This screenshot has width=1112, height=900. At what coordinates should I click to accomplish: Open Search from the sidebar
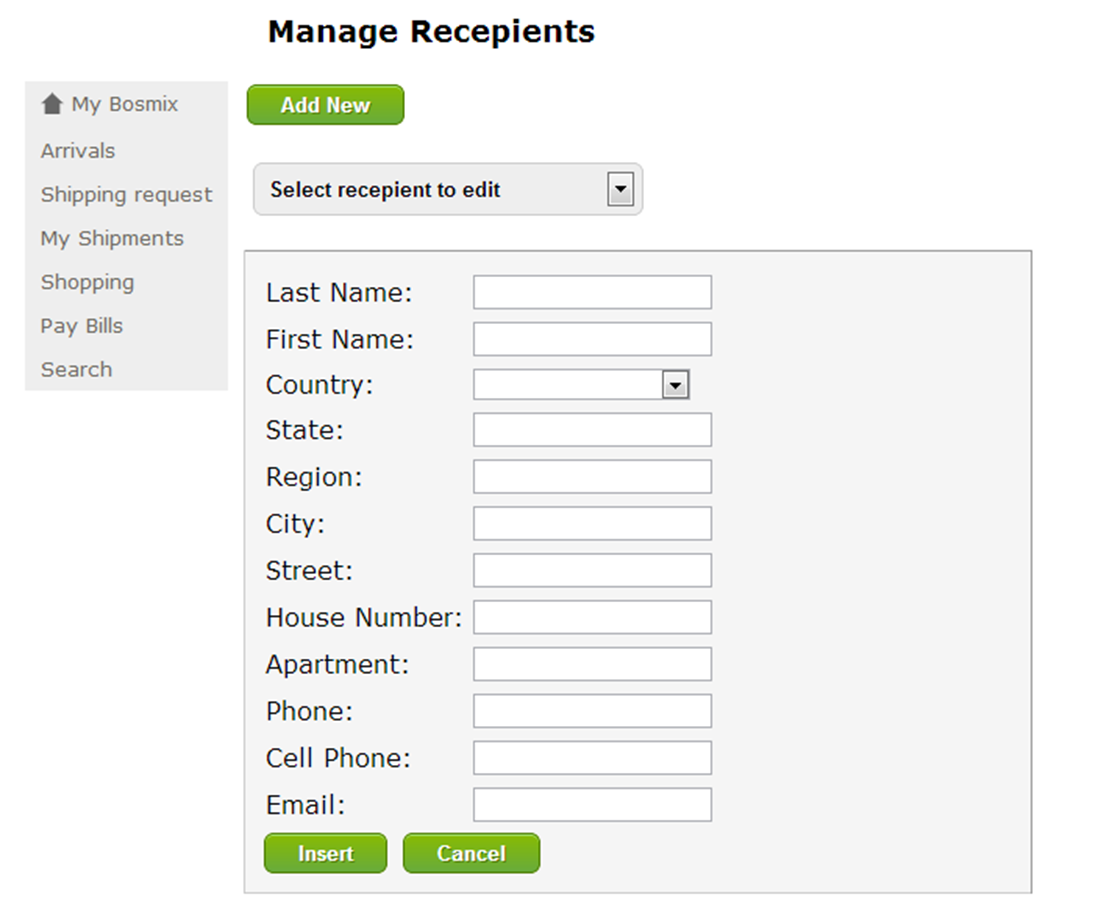point(76,370)
